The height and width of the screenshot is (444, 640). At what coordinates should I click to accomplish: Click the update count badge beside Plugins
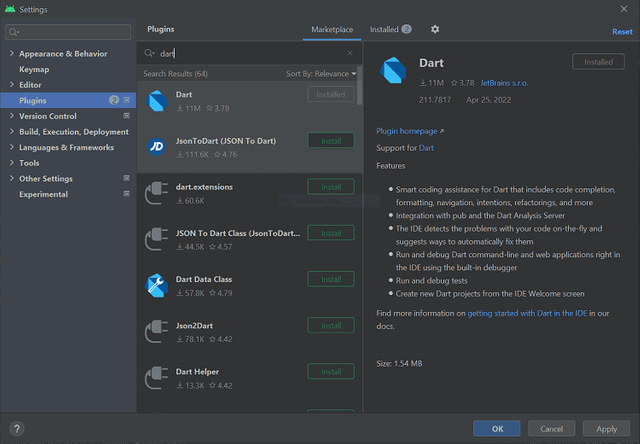[x=114, y=100]
